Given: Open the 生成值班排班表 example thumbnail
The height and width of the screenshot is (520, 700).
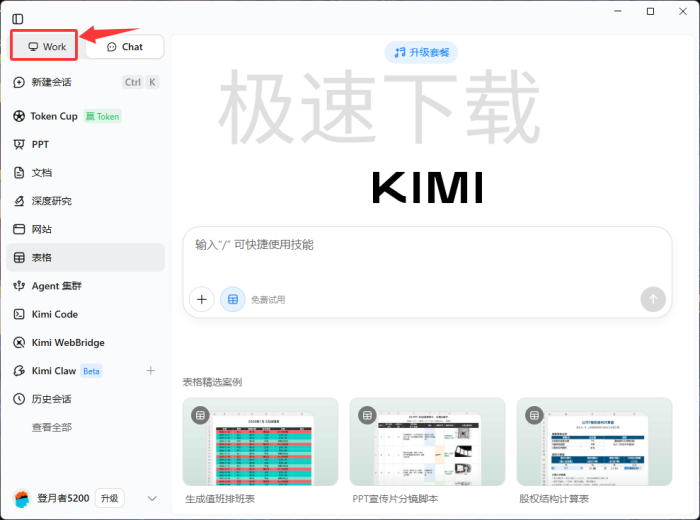Looking at the screenshot, I should pyautogui.click(x=260, y=441).
